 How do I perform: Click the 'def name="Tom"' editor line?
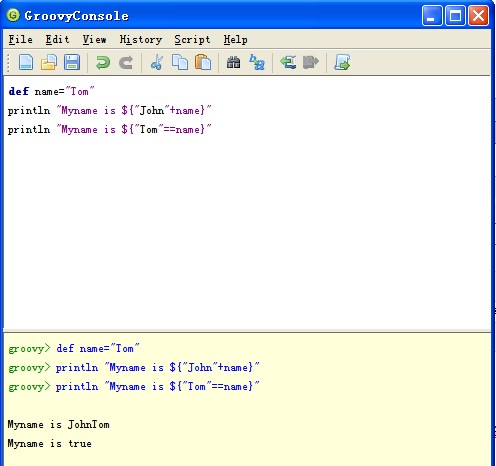coord(51,91)
